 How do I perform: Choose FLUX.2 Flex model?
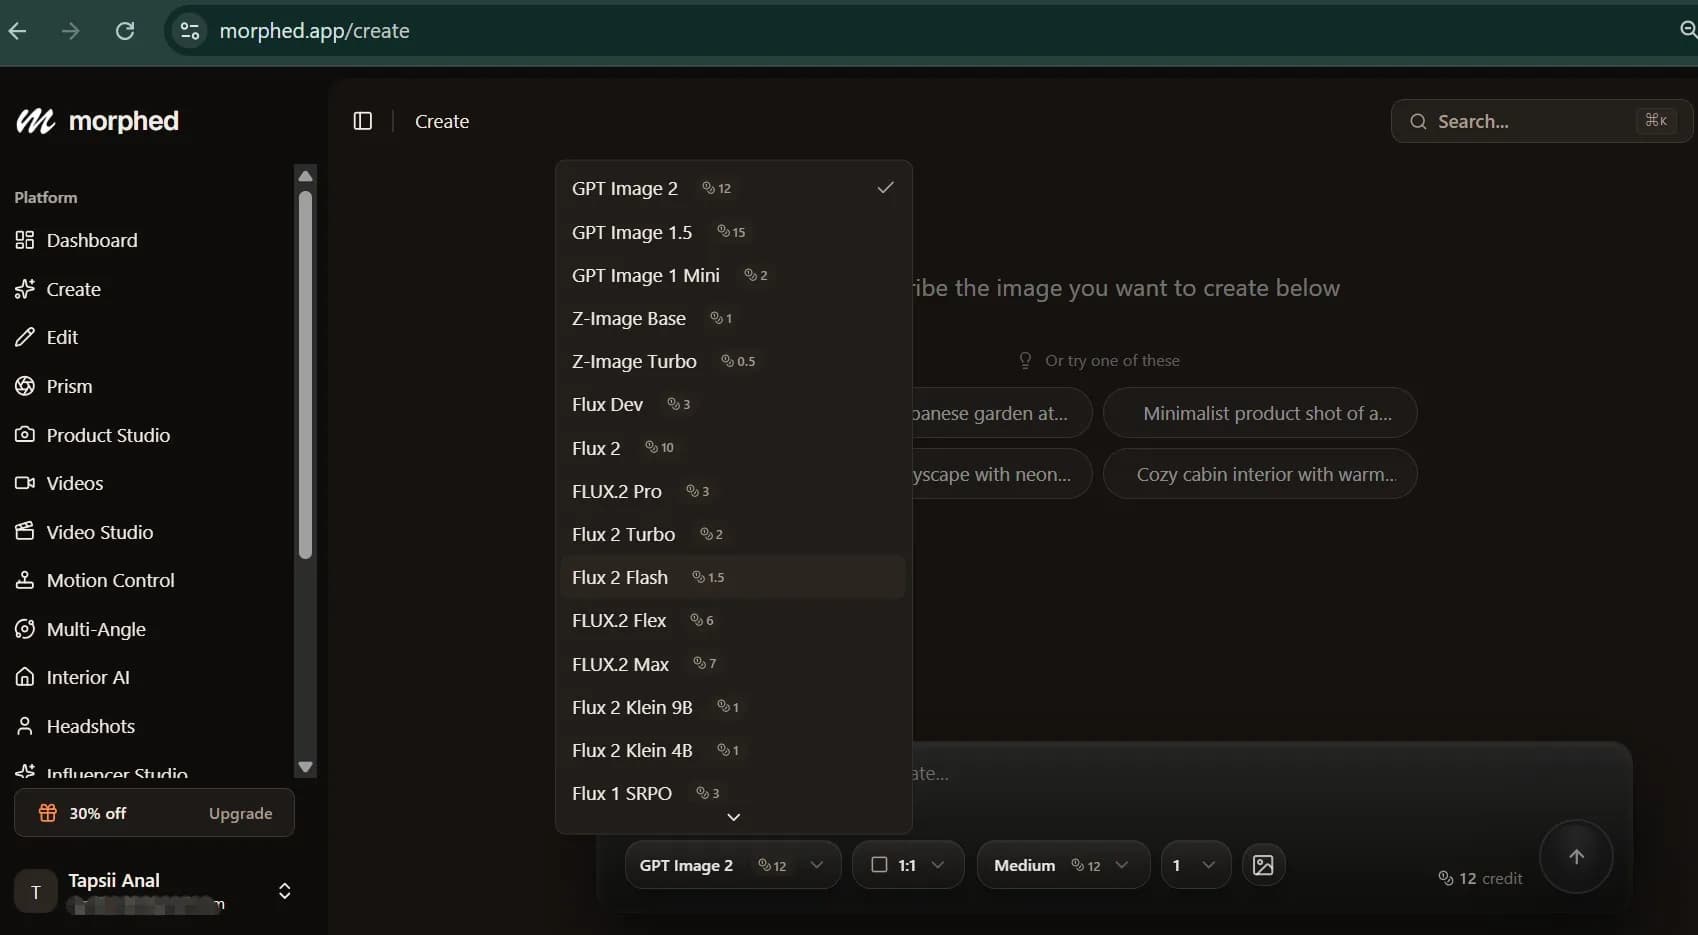[x=733, y=620]
